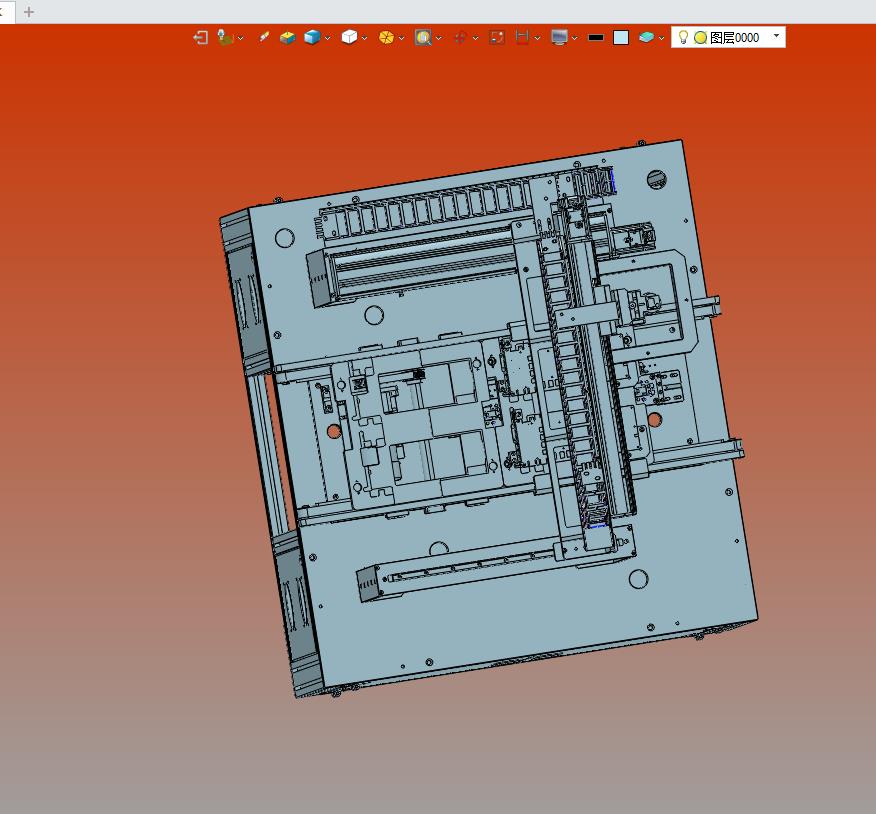Open a new tab with plus button
876x814 pixels.
tap(29, 12)
